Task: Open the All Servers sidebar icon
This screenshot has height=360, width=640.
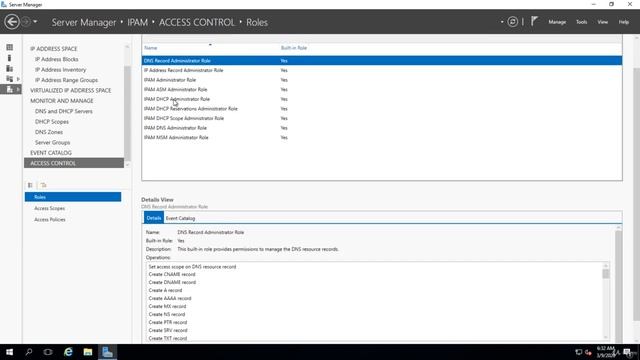Action: tap(9, 68)
